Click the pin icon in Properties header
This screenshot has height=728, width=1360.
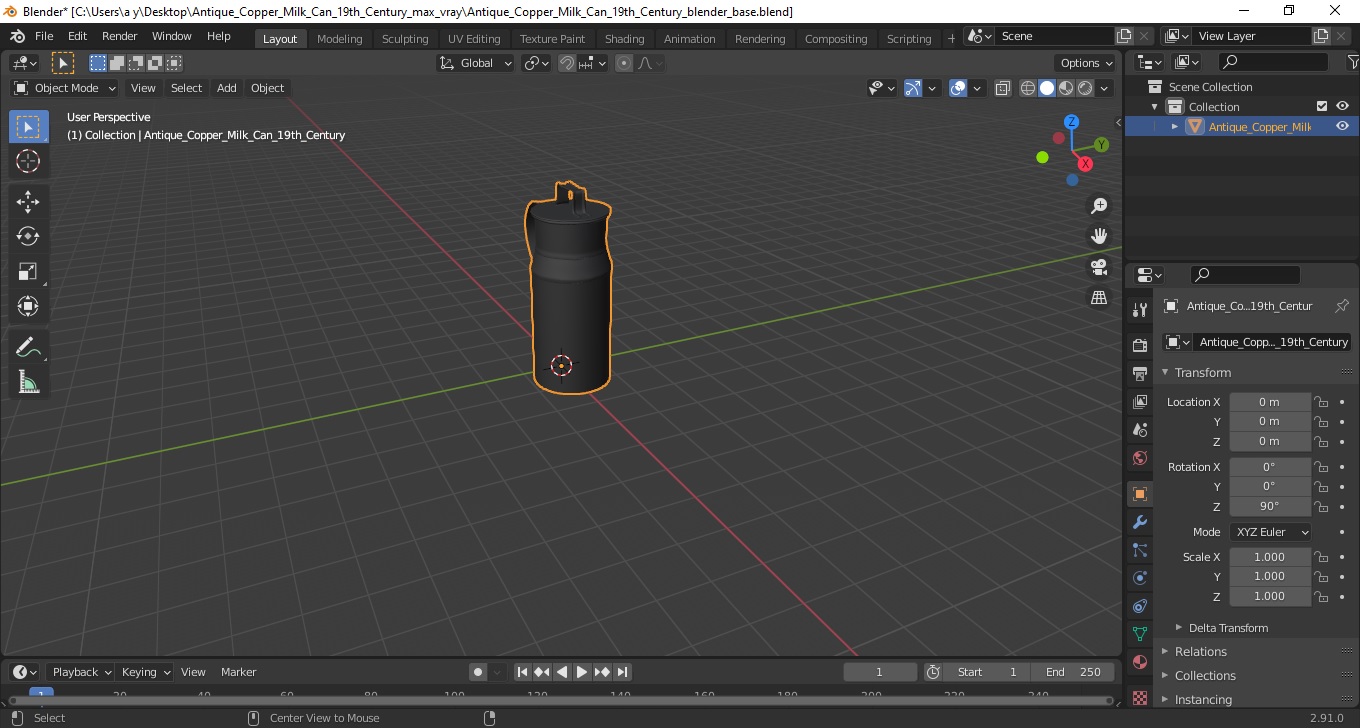(x=1342, y=306)
